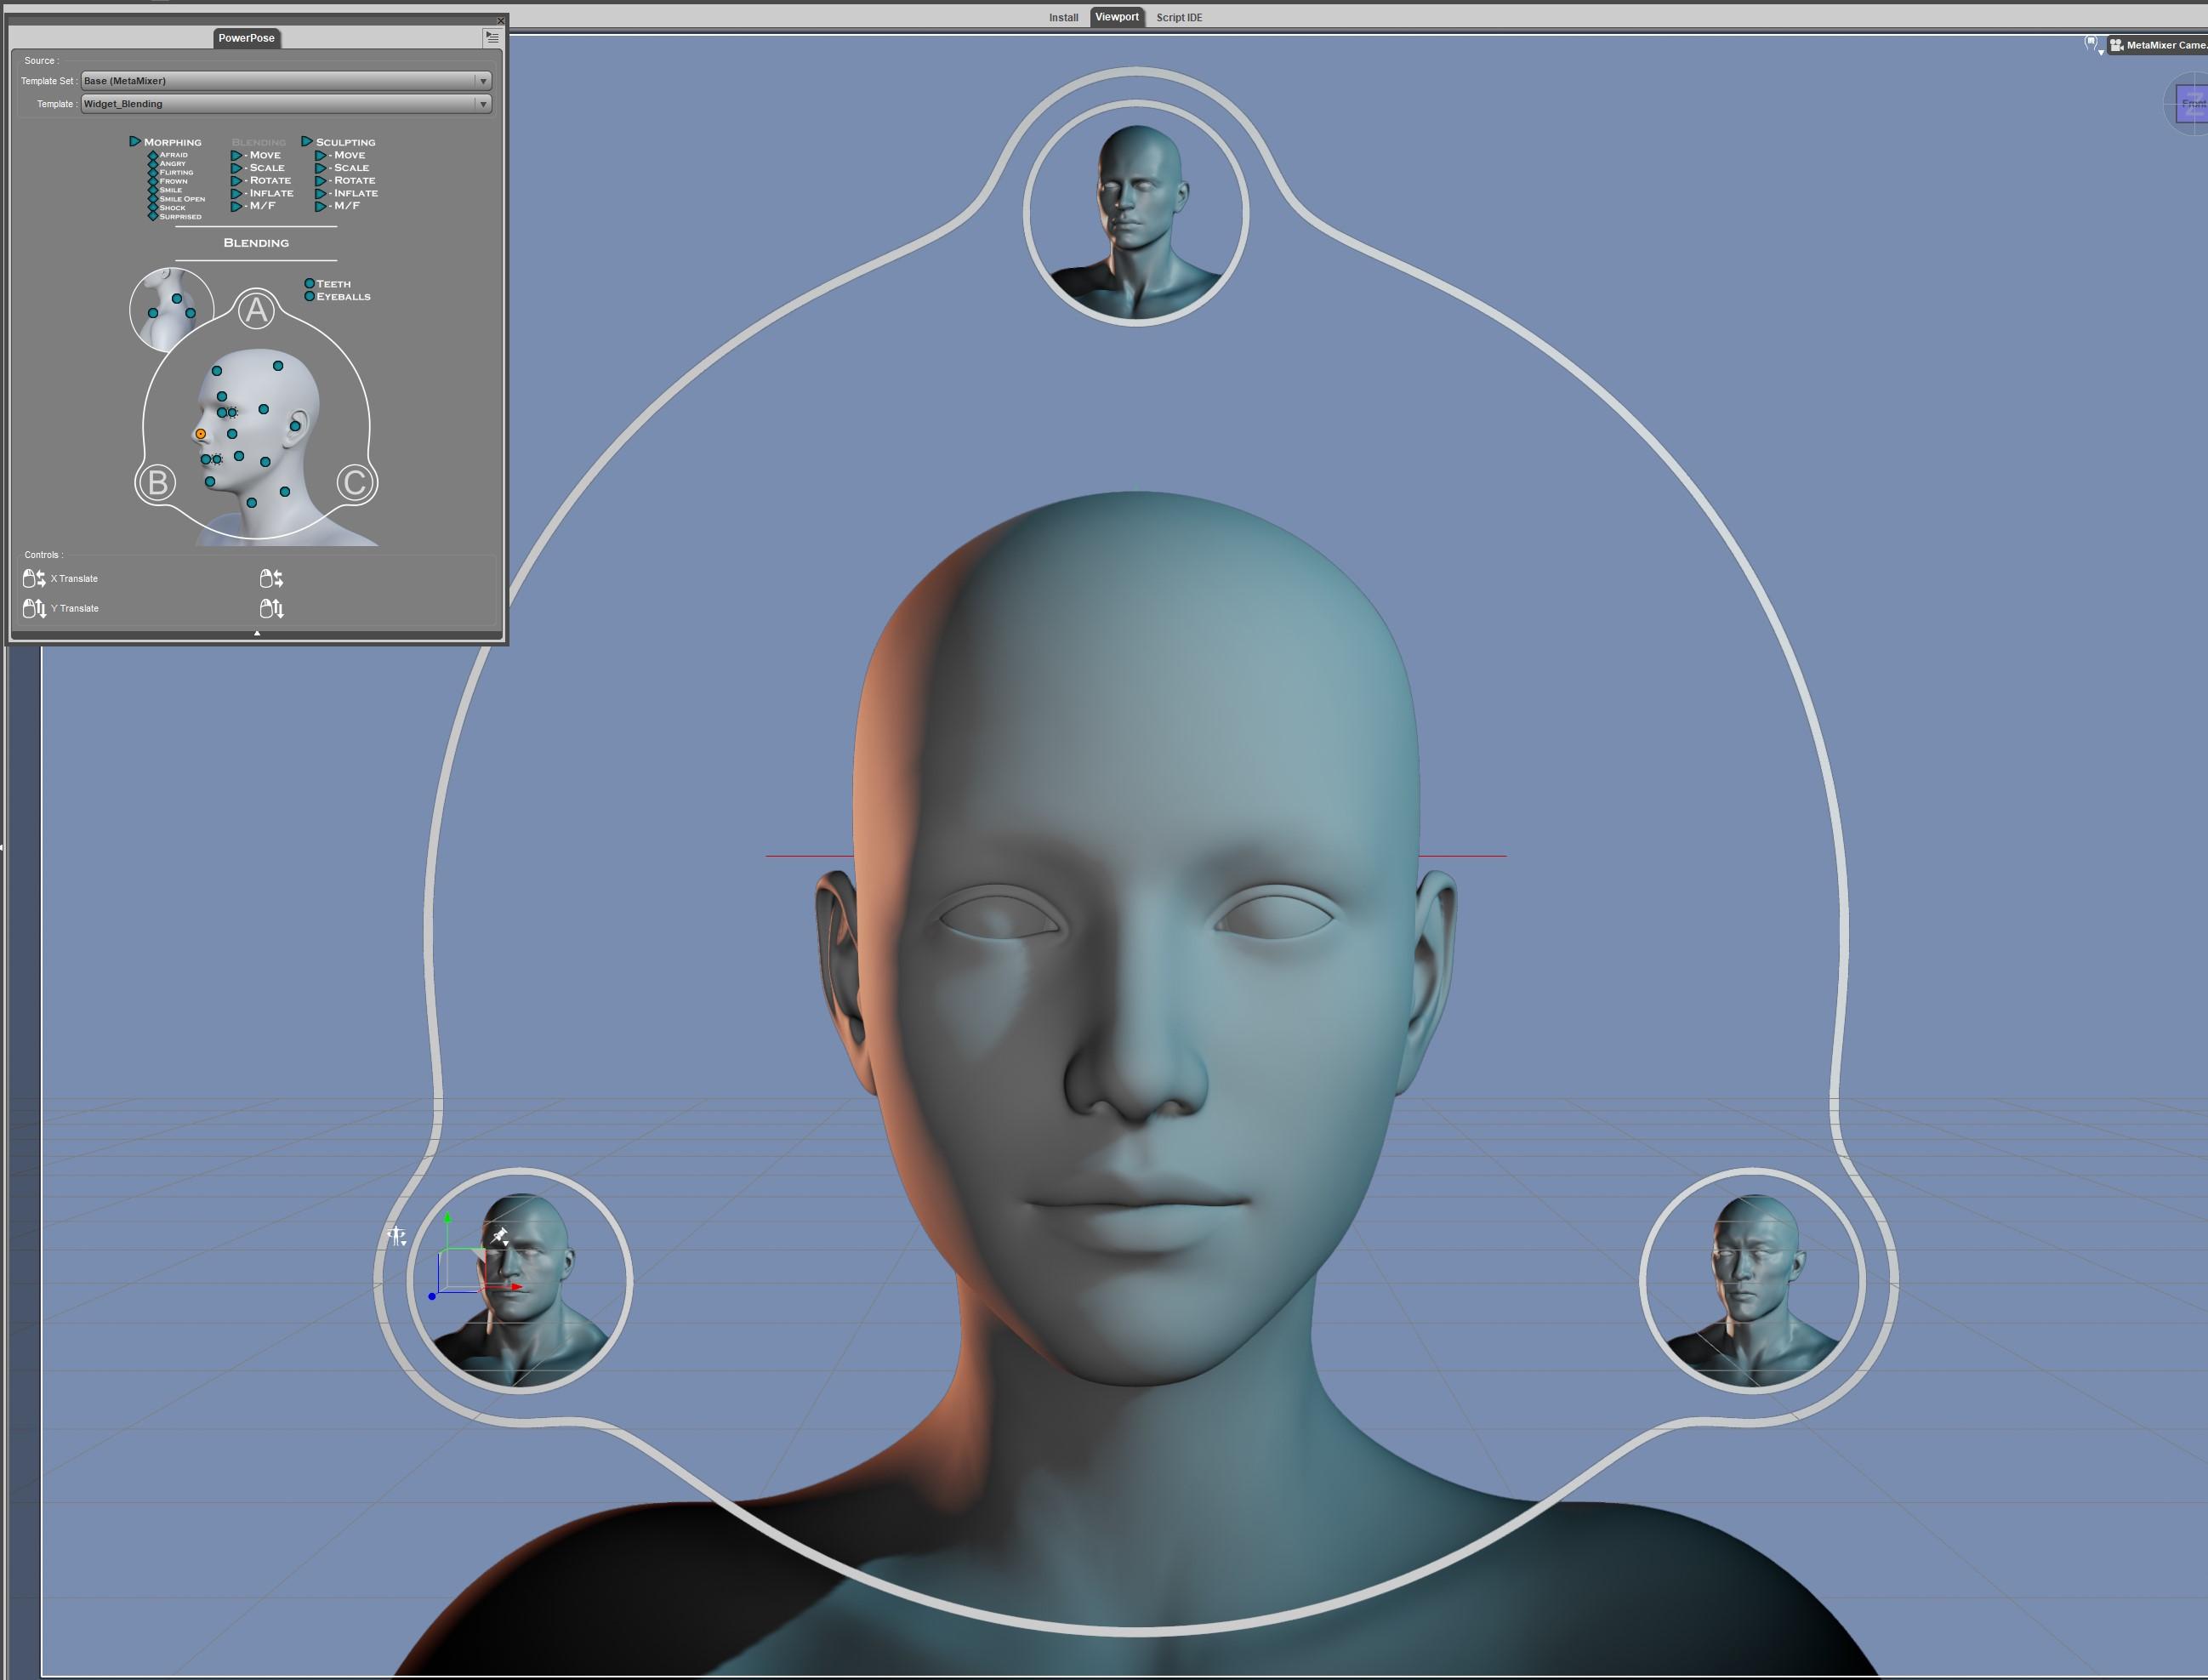The image size is (2208, 1680).
Task: Click the ear control point on head
Action: pyautogui.click(x=295, y=426)
